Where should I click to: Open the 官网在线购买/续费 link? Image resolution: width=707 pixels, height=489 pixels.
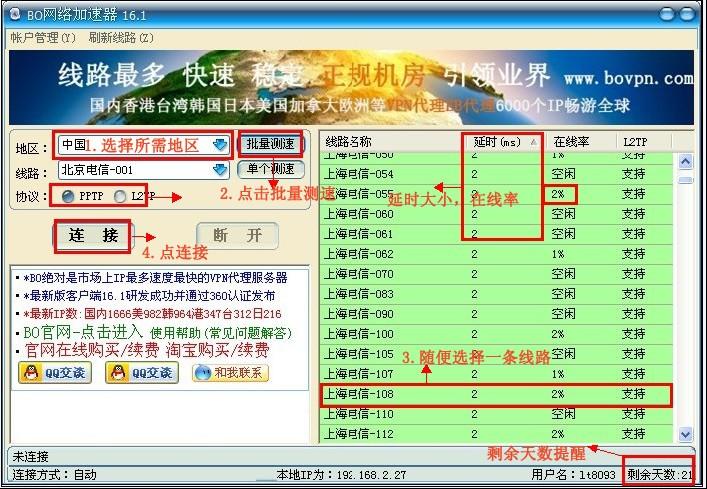coord(92,351)
